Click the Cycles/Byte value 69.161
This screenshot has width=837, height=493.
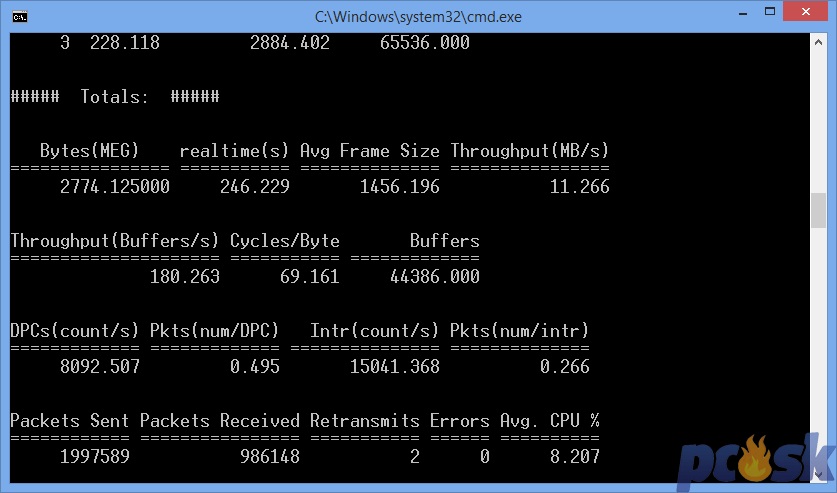pos(310,276)
